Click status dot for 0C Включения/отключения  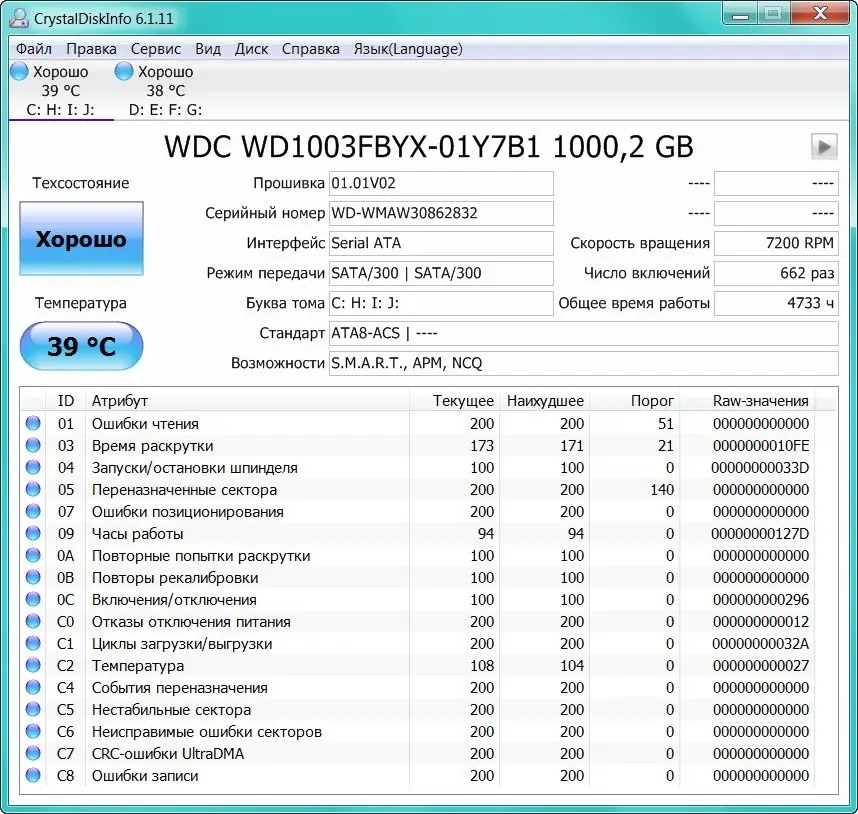[x=33, y=599]
